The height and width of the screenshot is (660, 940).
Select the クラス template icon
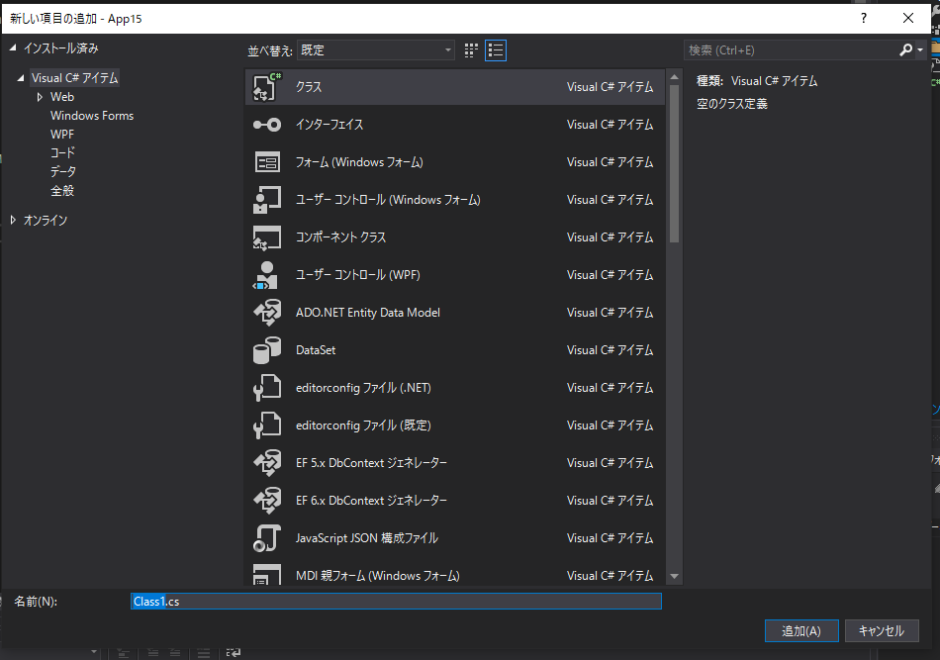click(267, 87)
